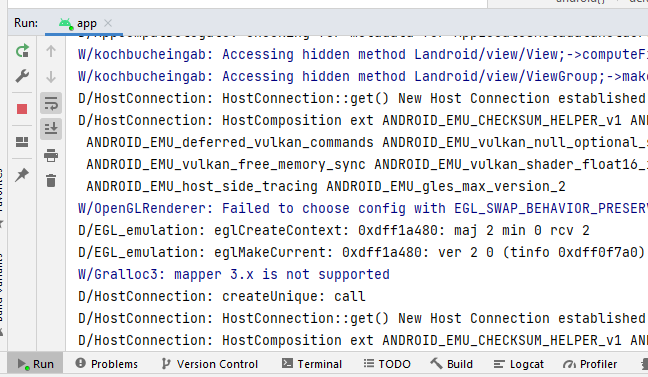Toggle soft-wrap in console output
Viewport: 648px width, 377px height.
(51, 103)
